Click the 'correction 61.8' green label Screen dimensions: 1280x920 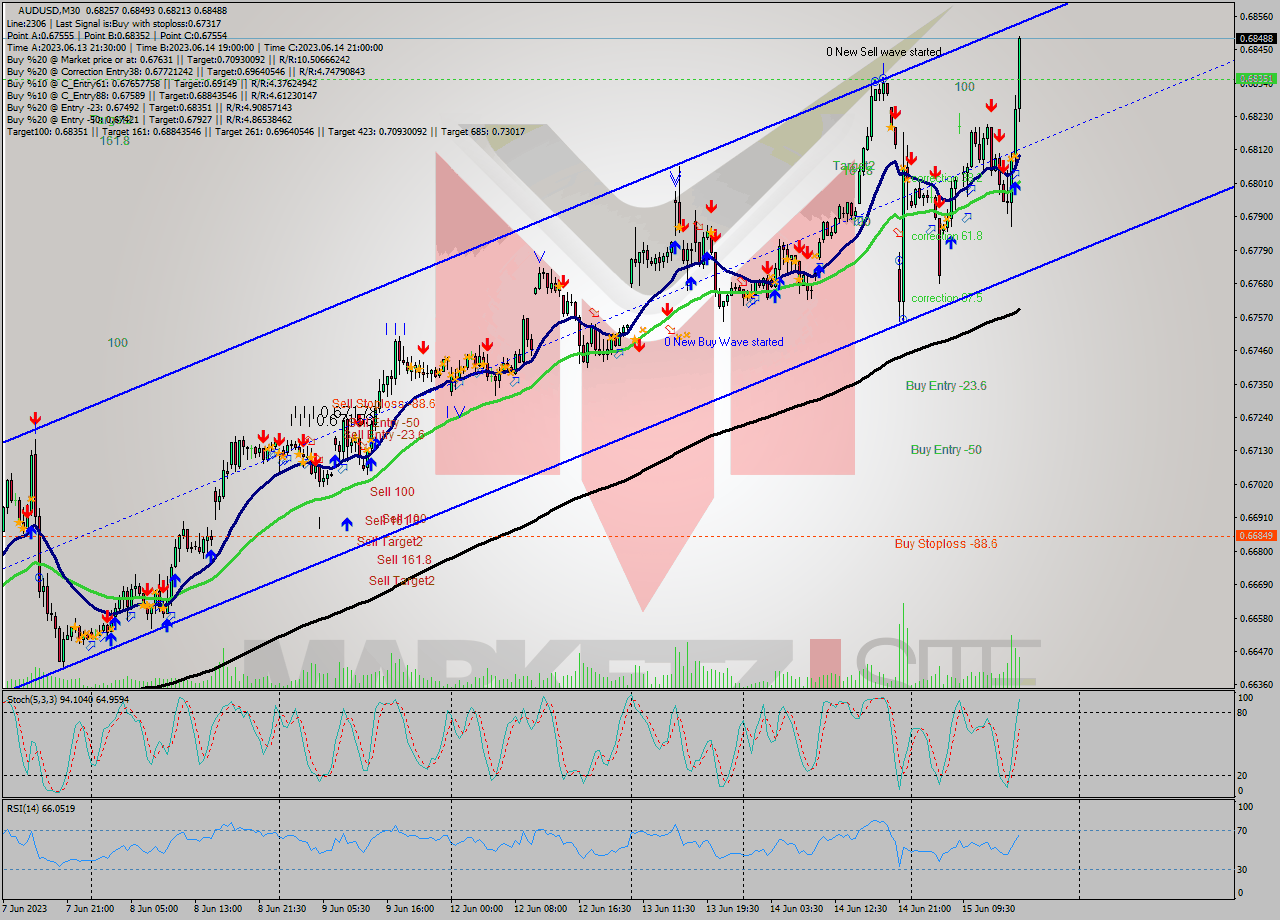click(946, 236)
